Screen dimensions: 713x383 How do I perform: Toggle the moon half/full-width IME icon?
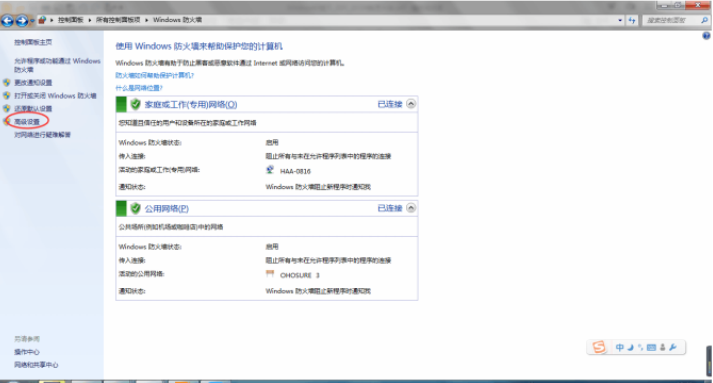(x=630, y=348)
